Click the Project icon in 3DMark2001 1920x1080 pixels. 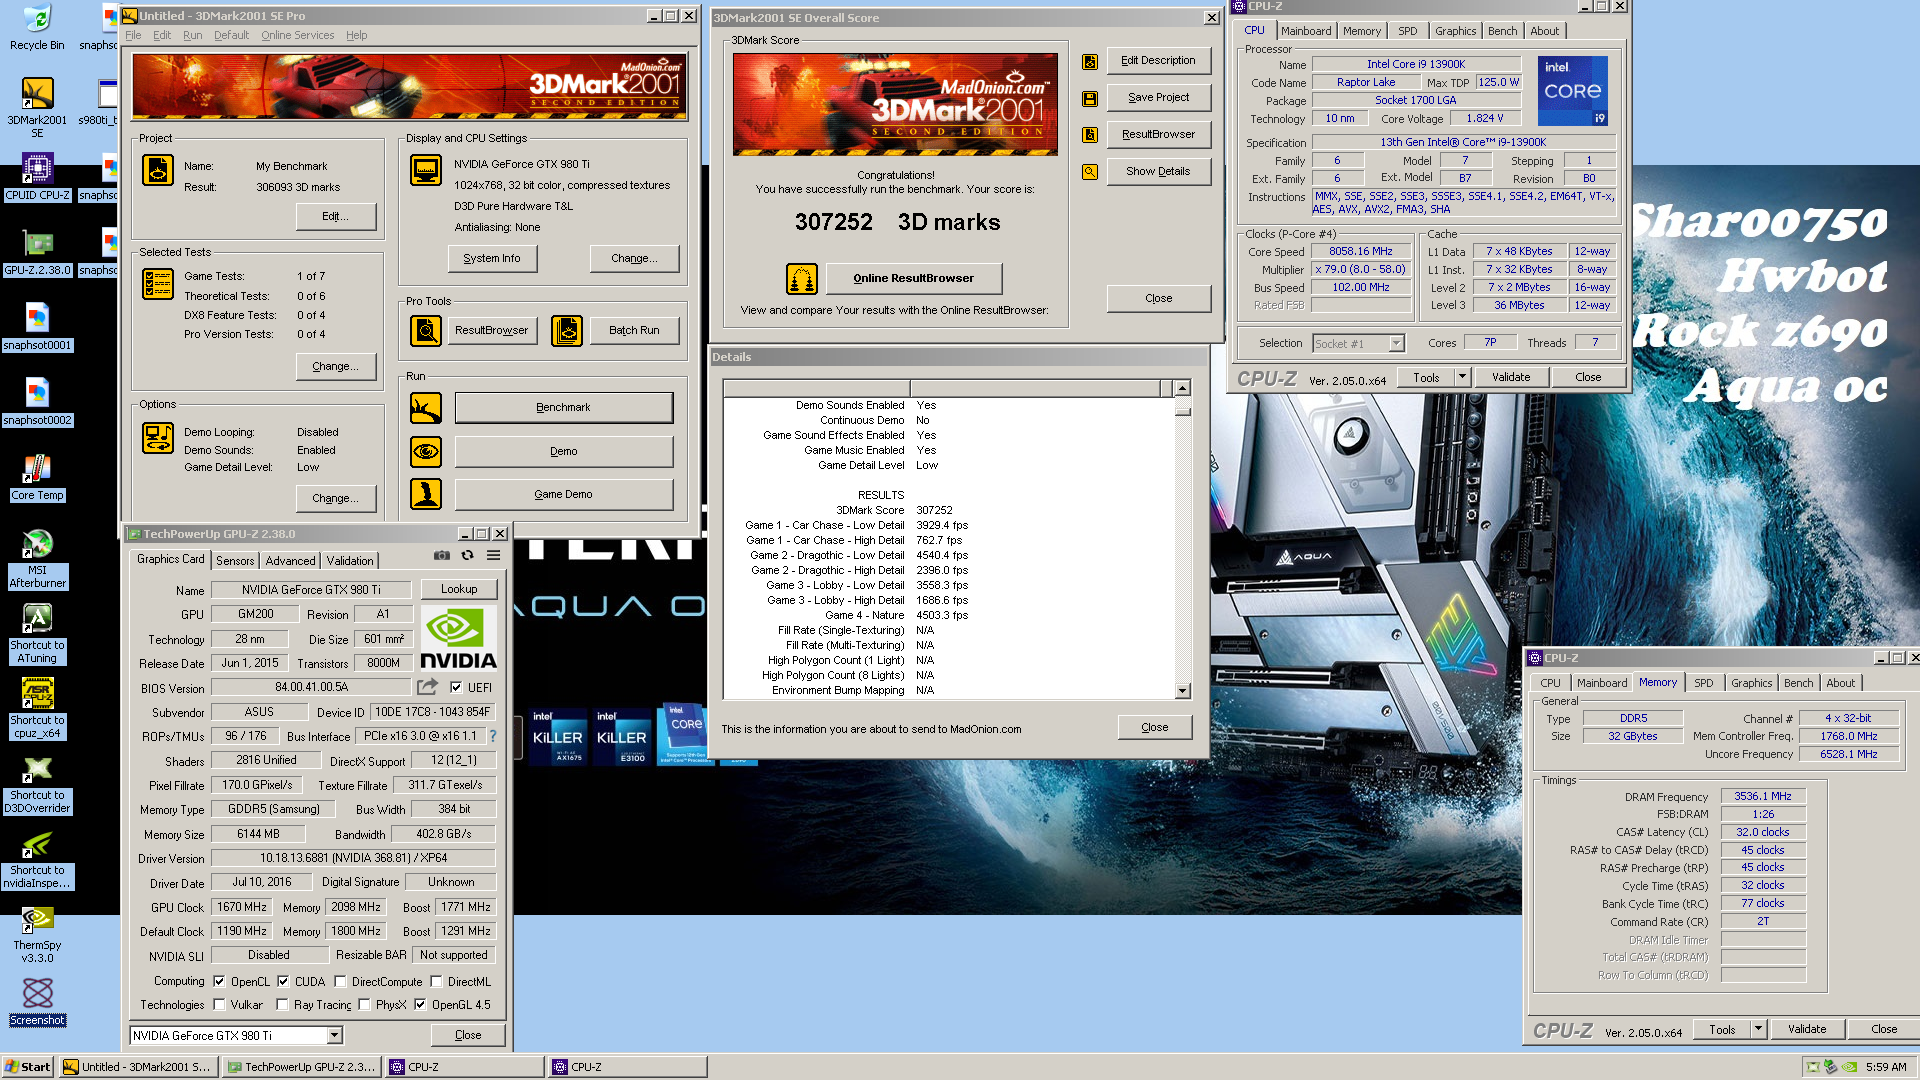(158, 171)
